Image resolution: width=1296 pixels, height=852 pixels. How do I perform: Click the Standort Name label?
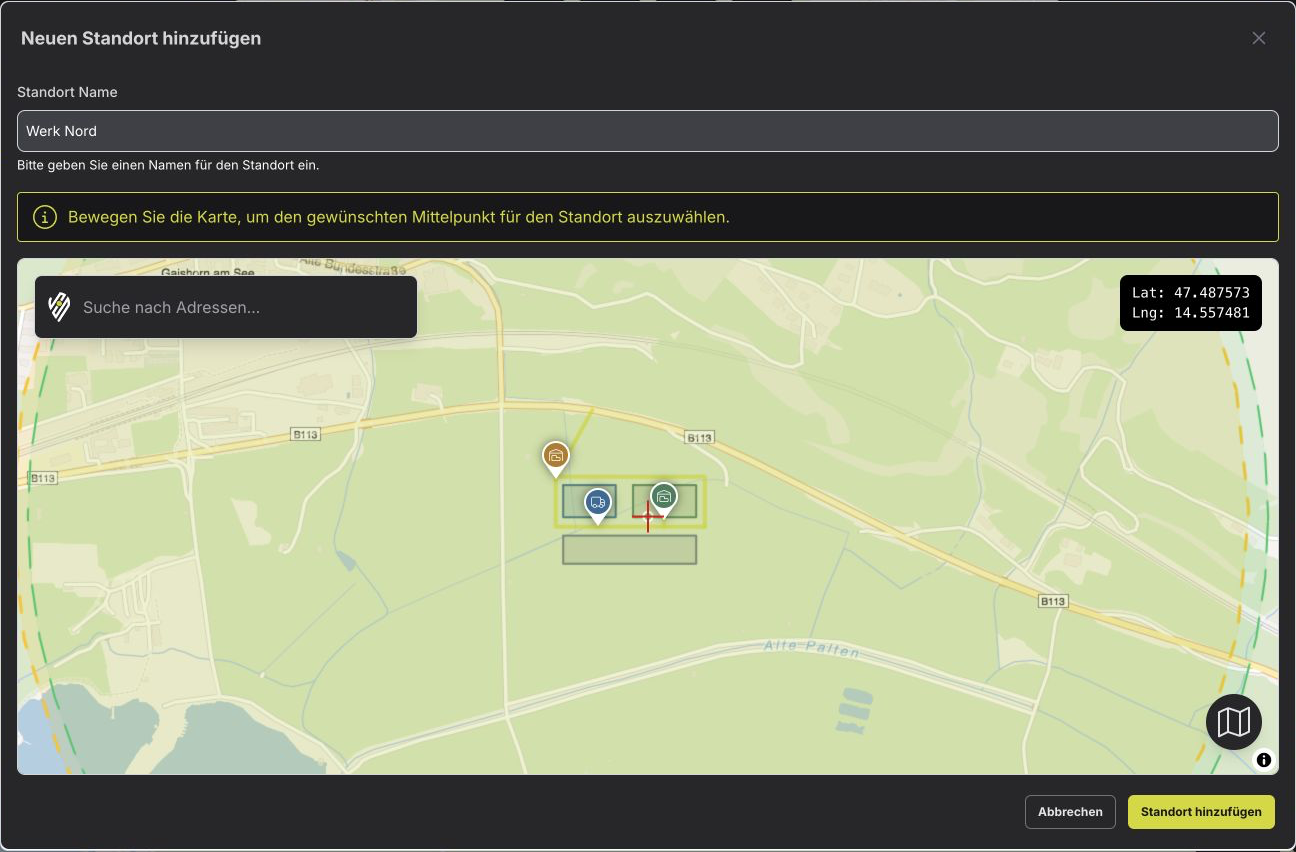tap(67, 92)
